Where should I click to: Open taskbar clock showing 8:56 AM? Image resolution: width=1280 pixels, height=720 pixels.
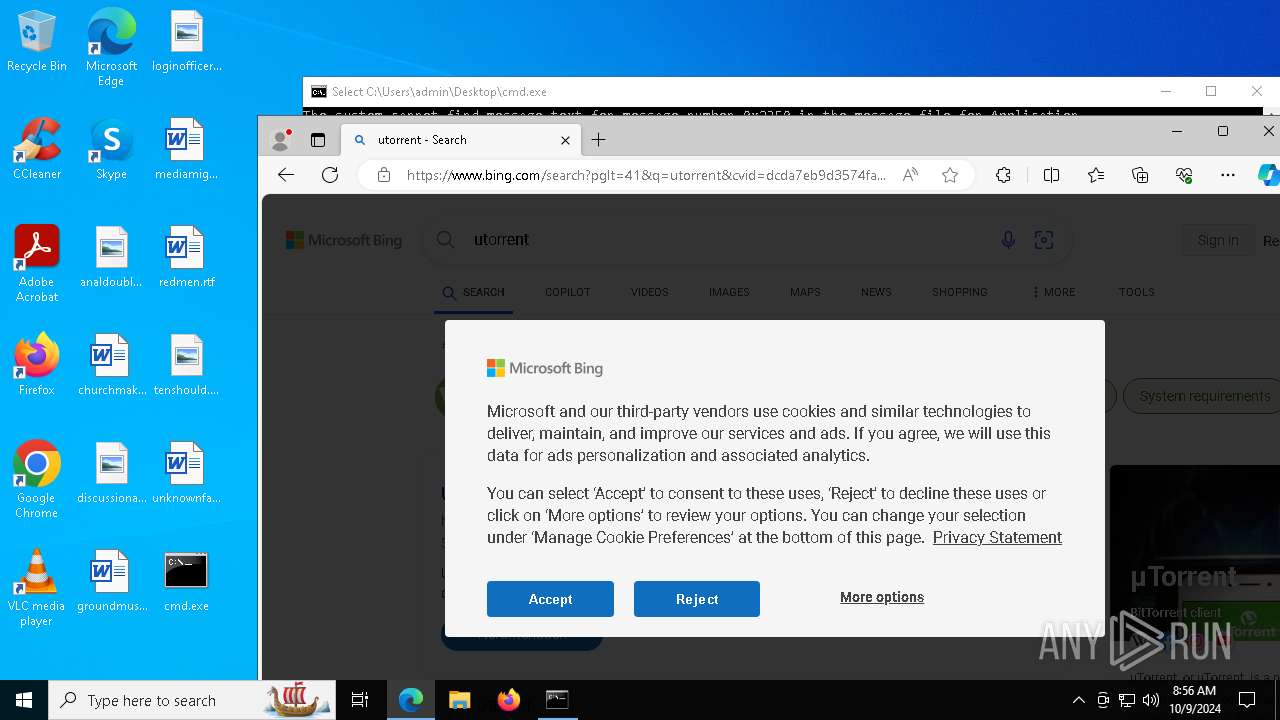point(1196,700)
